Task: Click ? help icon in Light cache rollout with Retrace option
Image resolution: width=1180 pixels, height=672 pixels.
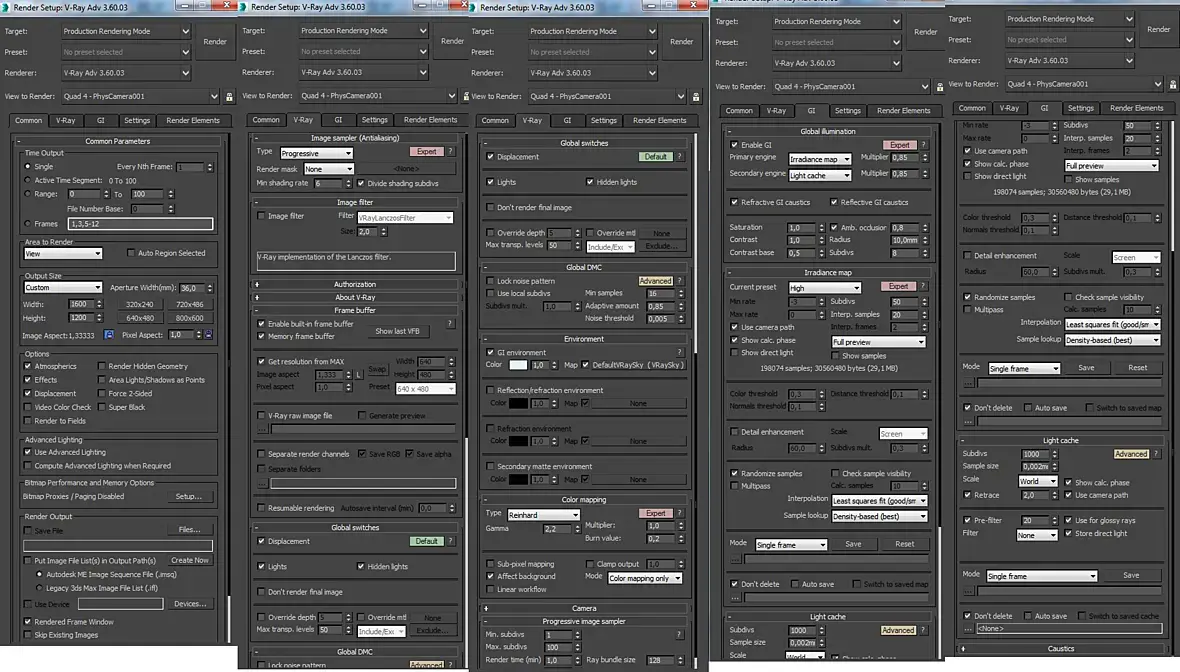Action: click(1156, 455)
